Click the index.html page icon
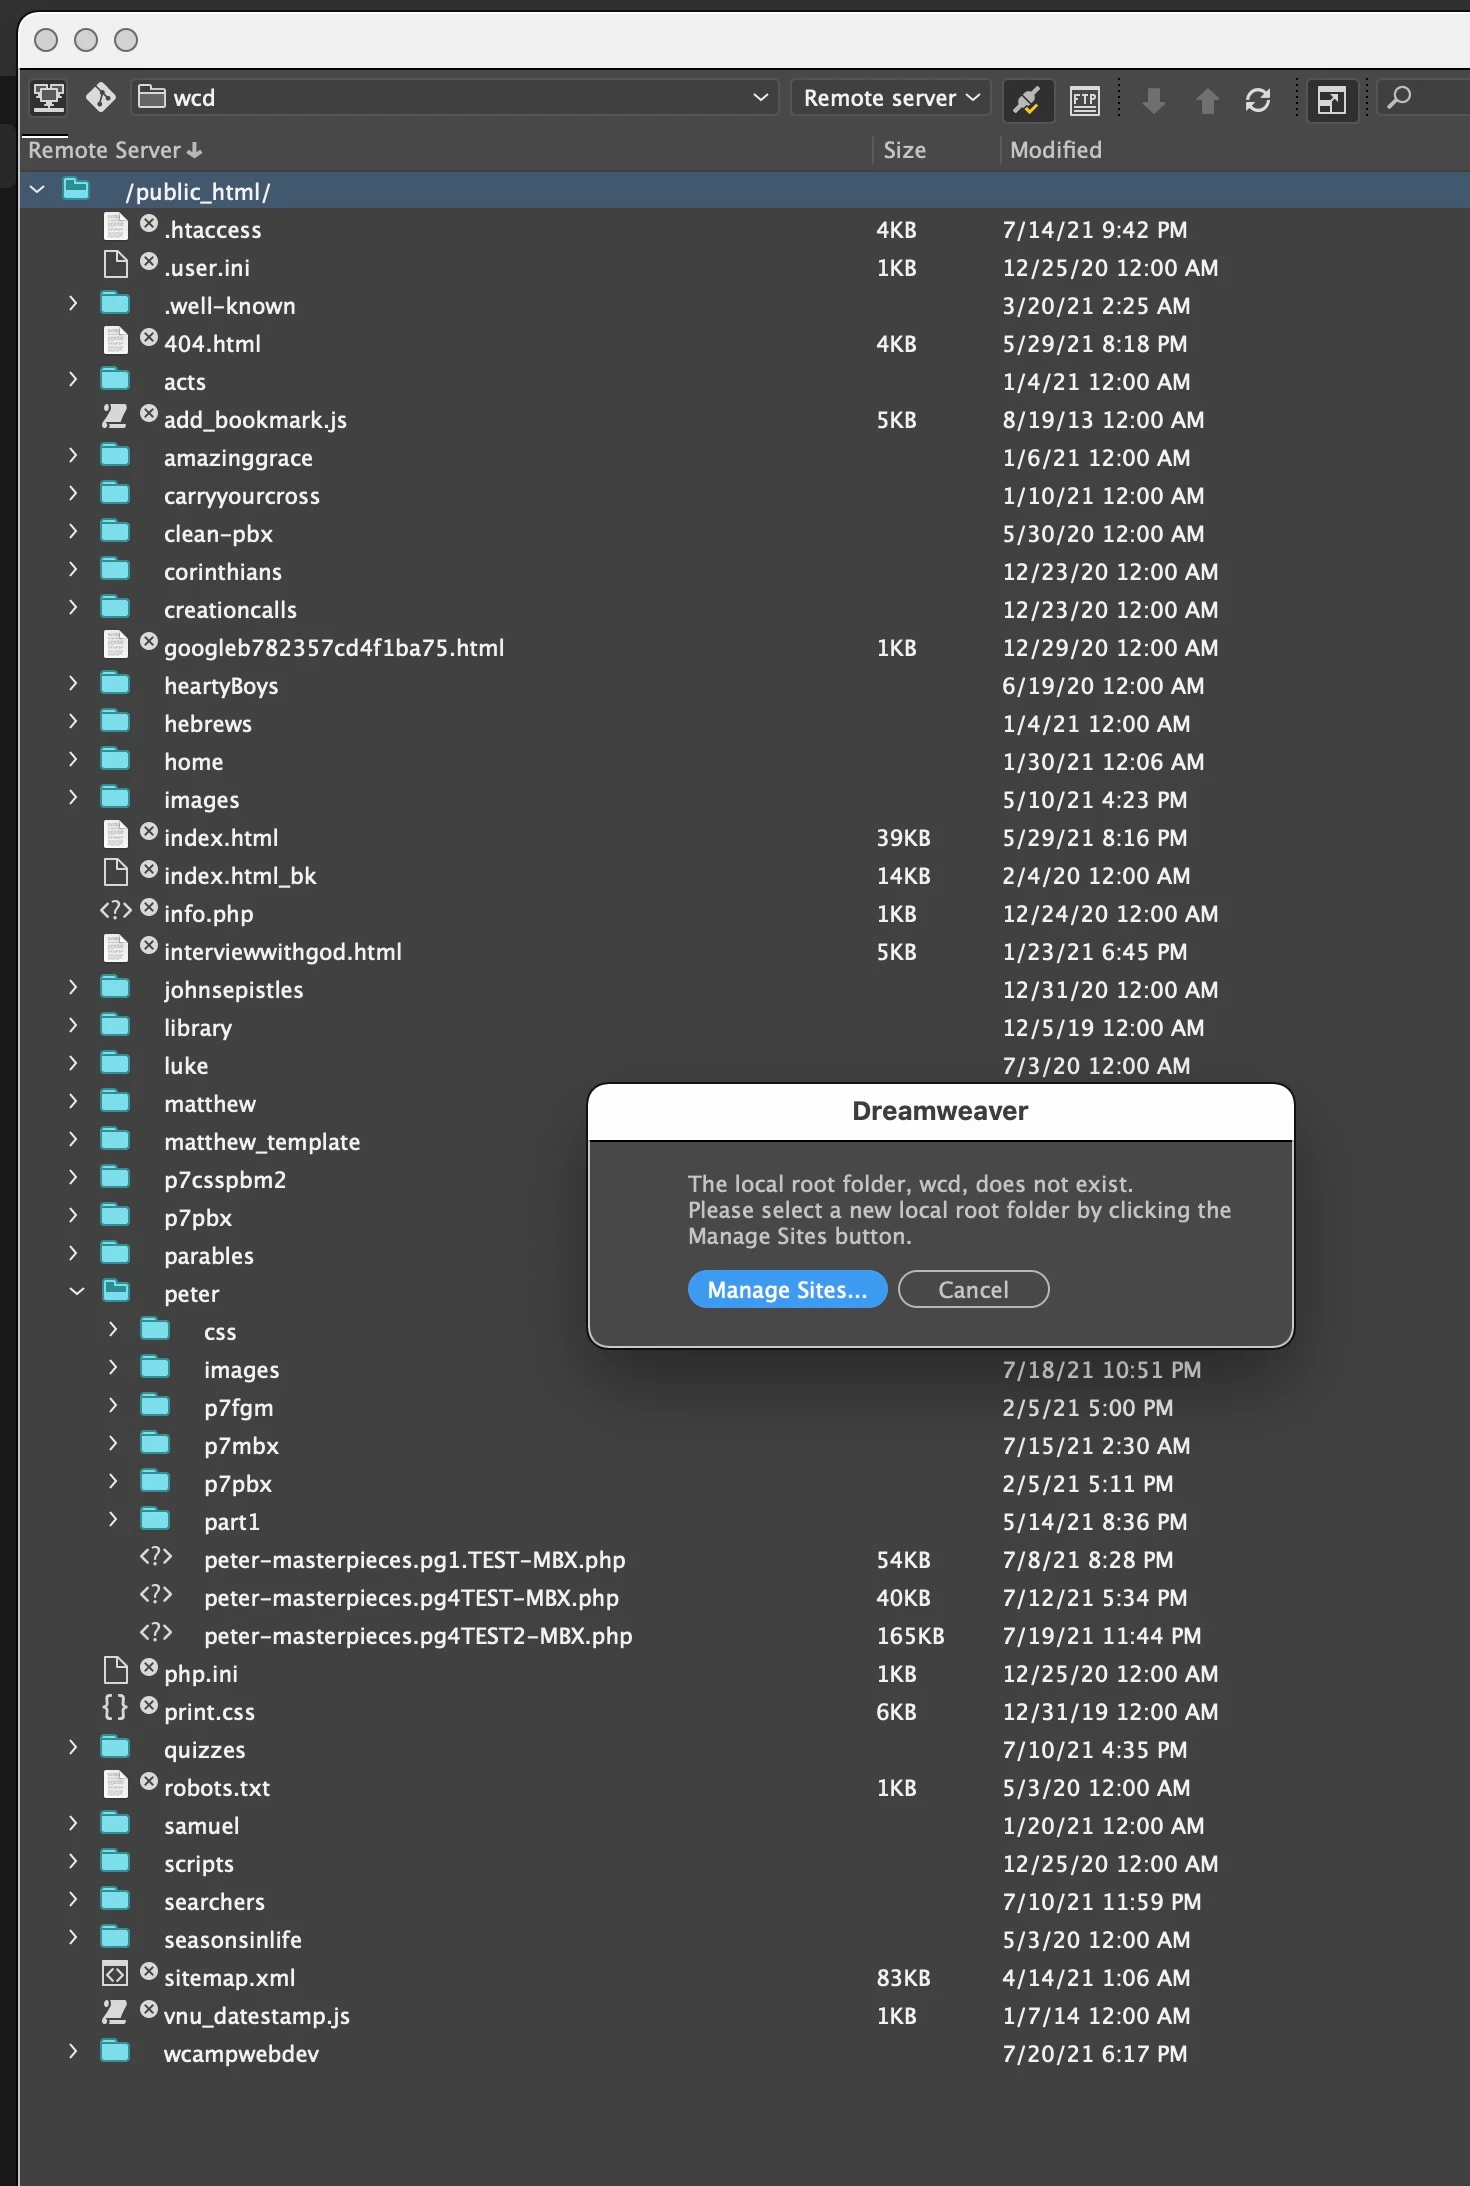This screenshot has height=2186, width=1470. 116,835
